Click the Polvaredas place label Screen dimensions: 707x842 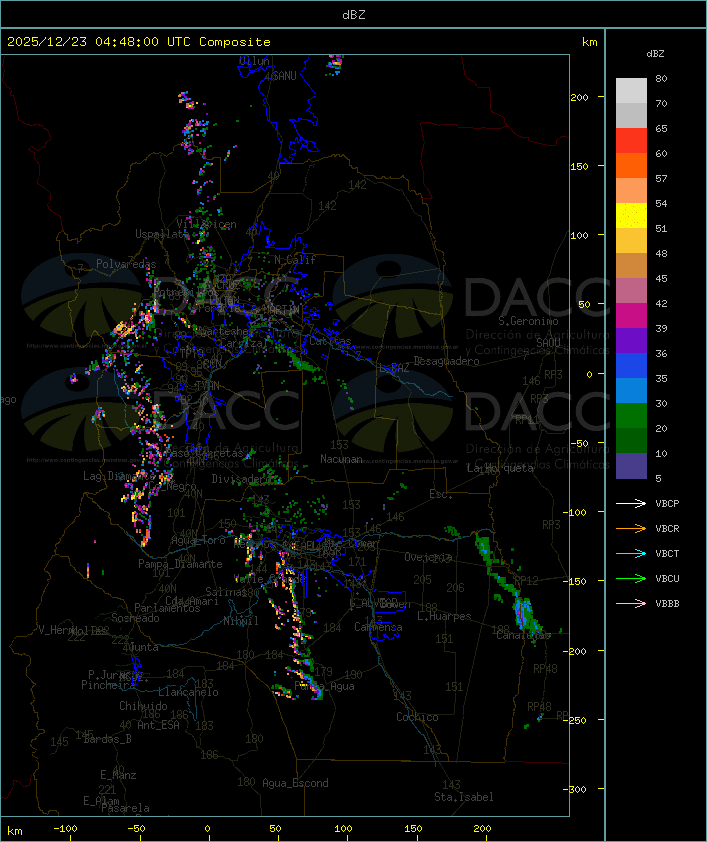point(126,264)
